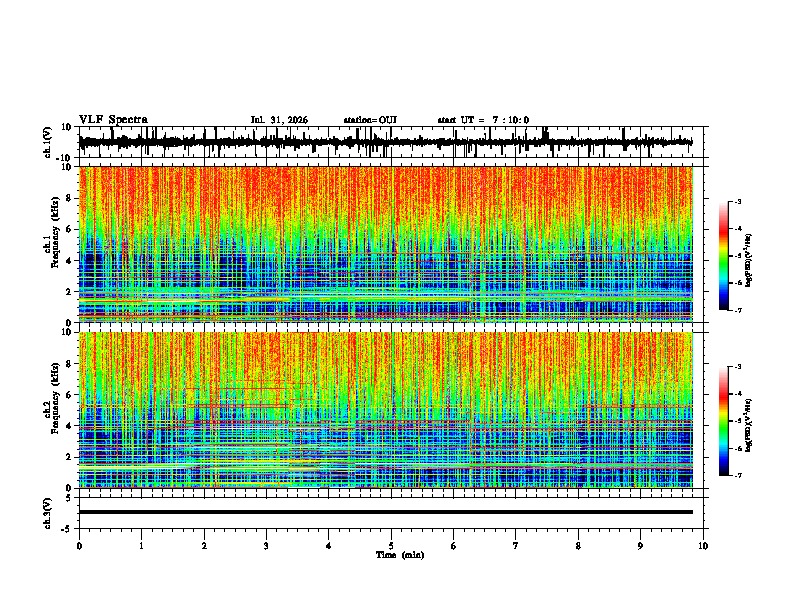
Task: Click the "start UT = 7:10:0" header text
Action: click(483, 120)
